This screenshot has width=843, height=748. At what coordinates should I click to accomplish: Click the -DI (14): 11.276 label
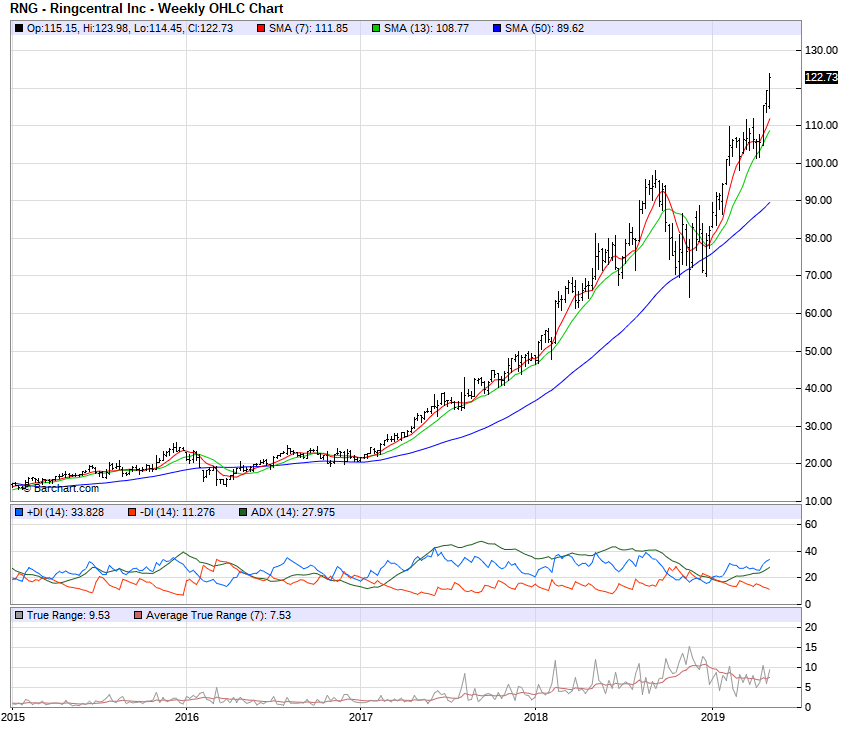(x=177, y=512)
